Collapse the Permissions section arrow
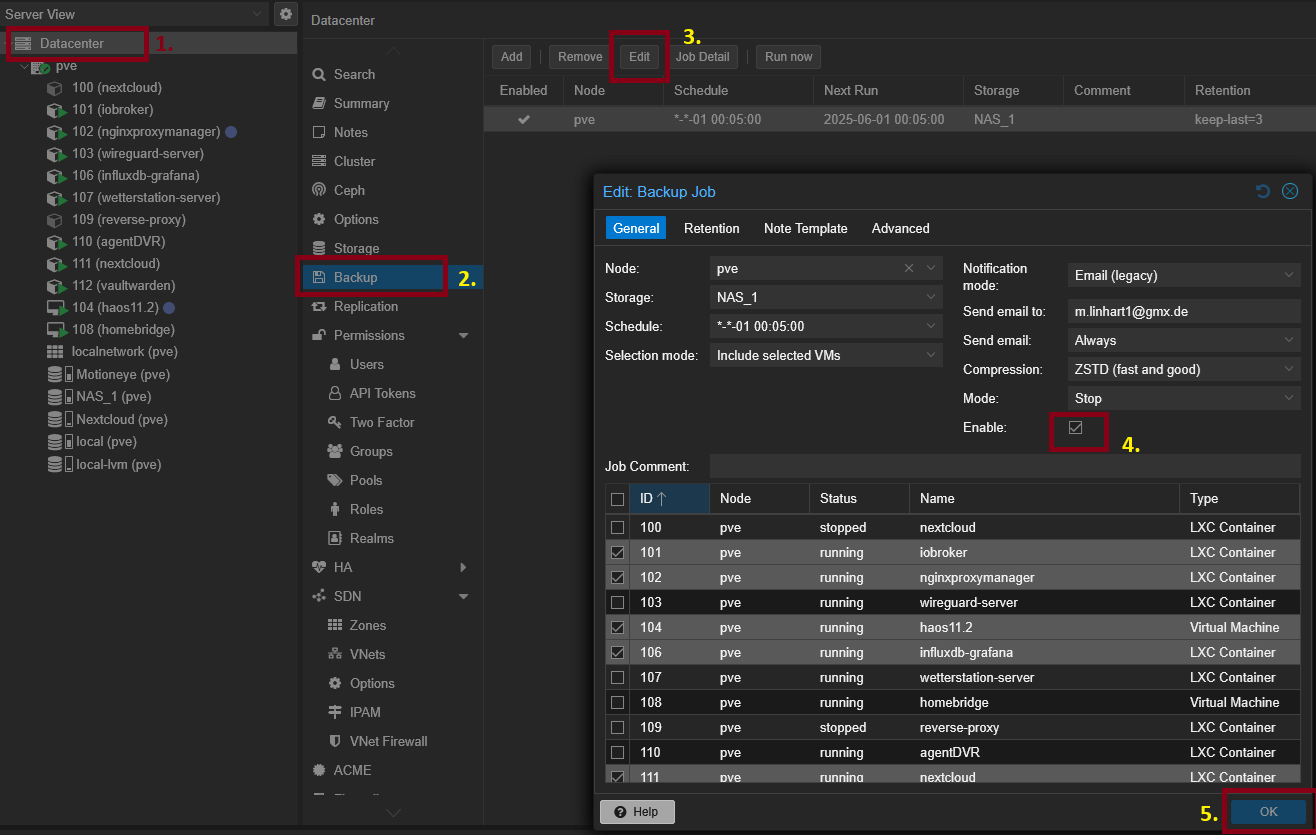Screen dimensions: 1316x835 pyautogui.click(x=463, y=336)
